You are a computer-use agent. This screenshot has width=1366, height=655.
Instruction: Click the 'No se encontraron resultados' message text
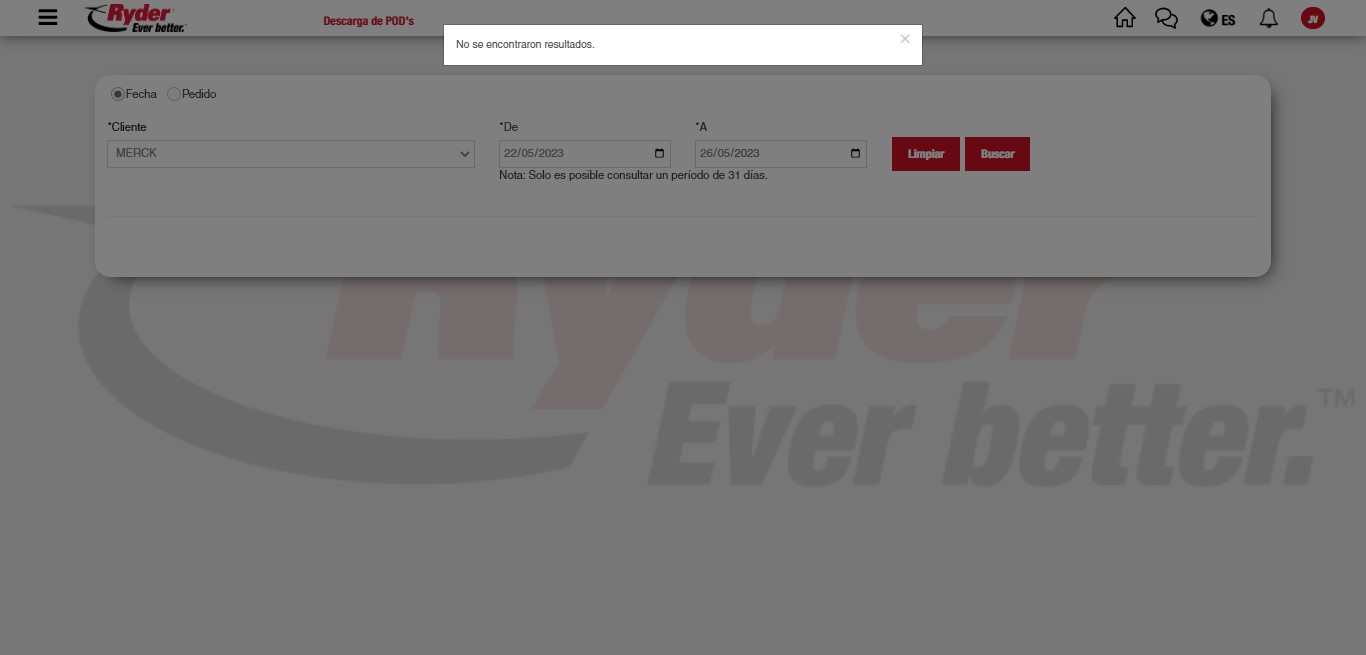pos(525,45)
